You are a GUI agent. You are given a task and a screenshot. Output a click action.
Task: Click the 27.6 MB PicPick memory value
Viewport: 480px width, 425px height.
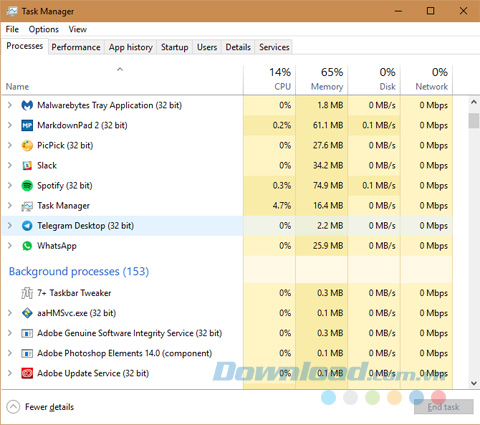coord(328,146)
